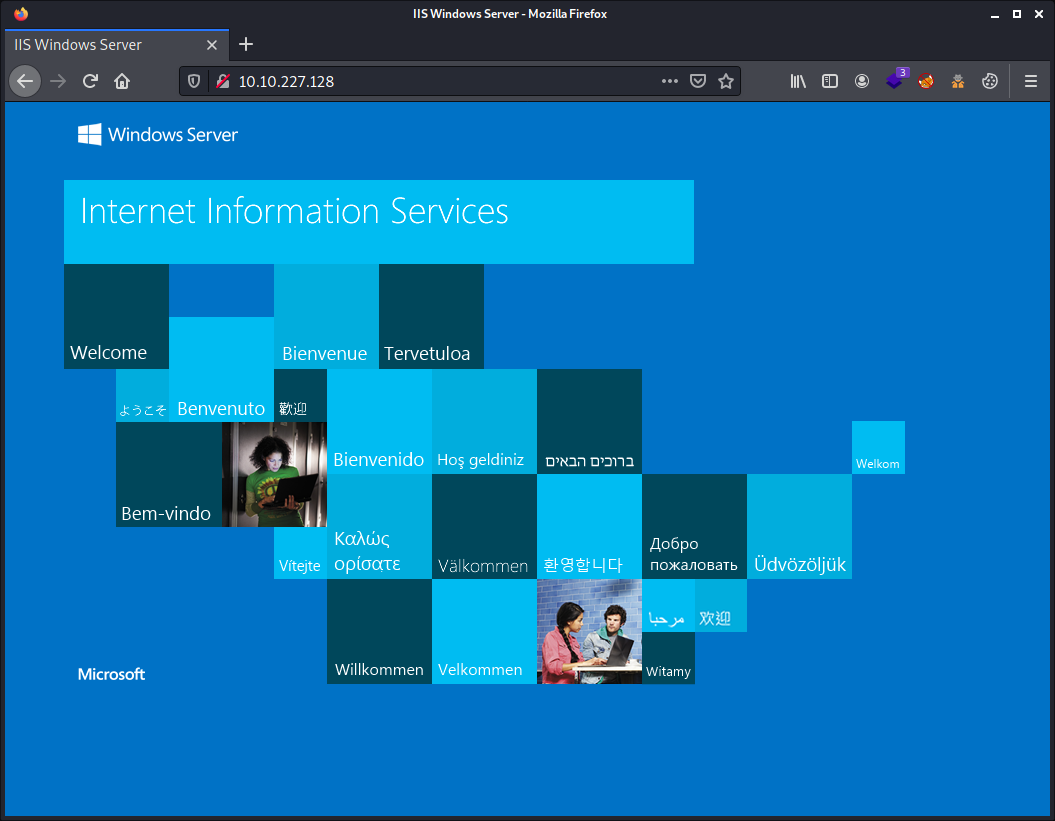1055x821 pixels.
Task: Click the Bienvenido tile
Action: [x=379, y=421]
